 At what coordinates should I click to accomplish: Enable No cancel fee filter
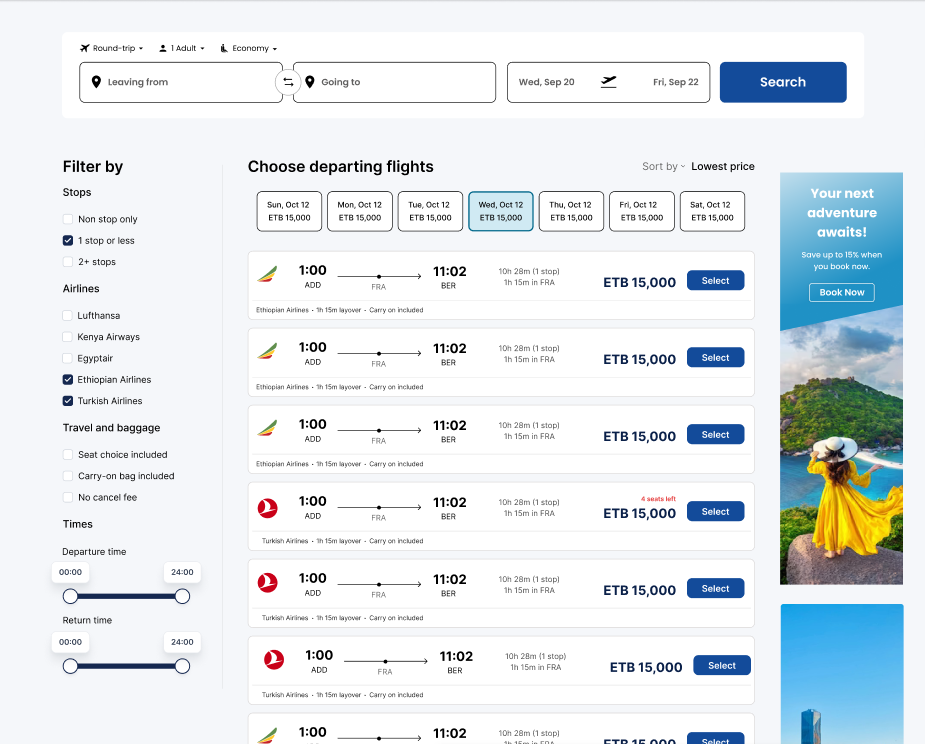pos(68,497)
